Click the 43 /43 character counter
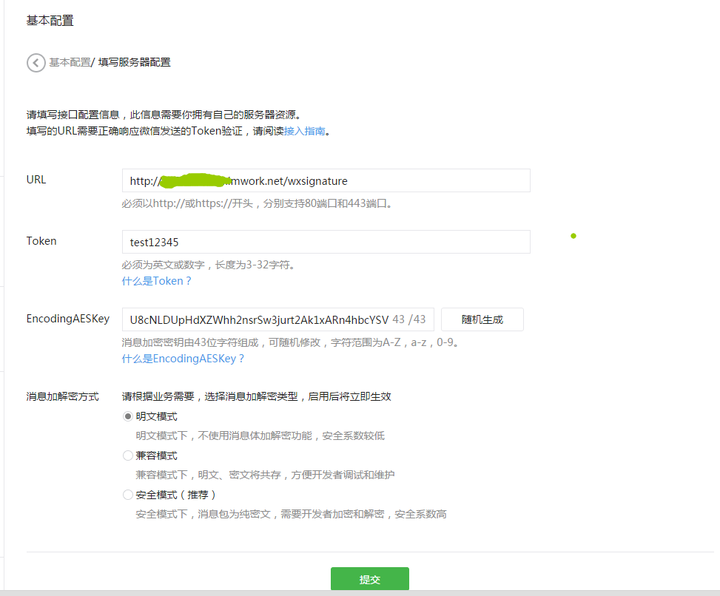 pos(409,319)
